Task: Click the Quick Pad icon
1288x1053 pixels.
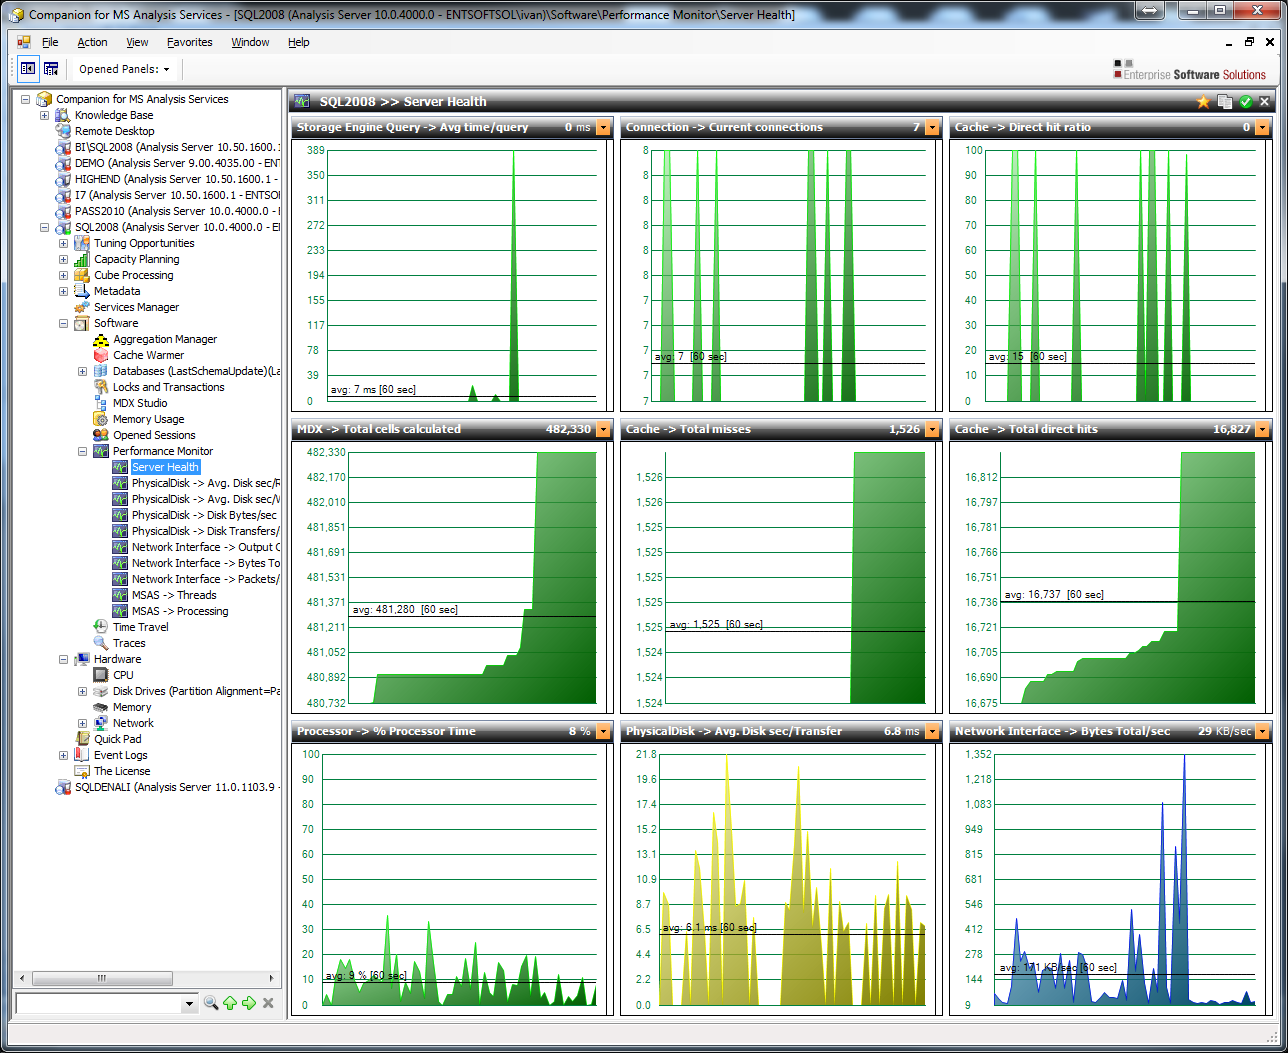Action: (x=82, y=739)
